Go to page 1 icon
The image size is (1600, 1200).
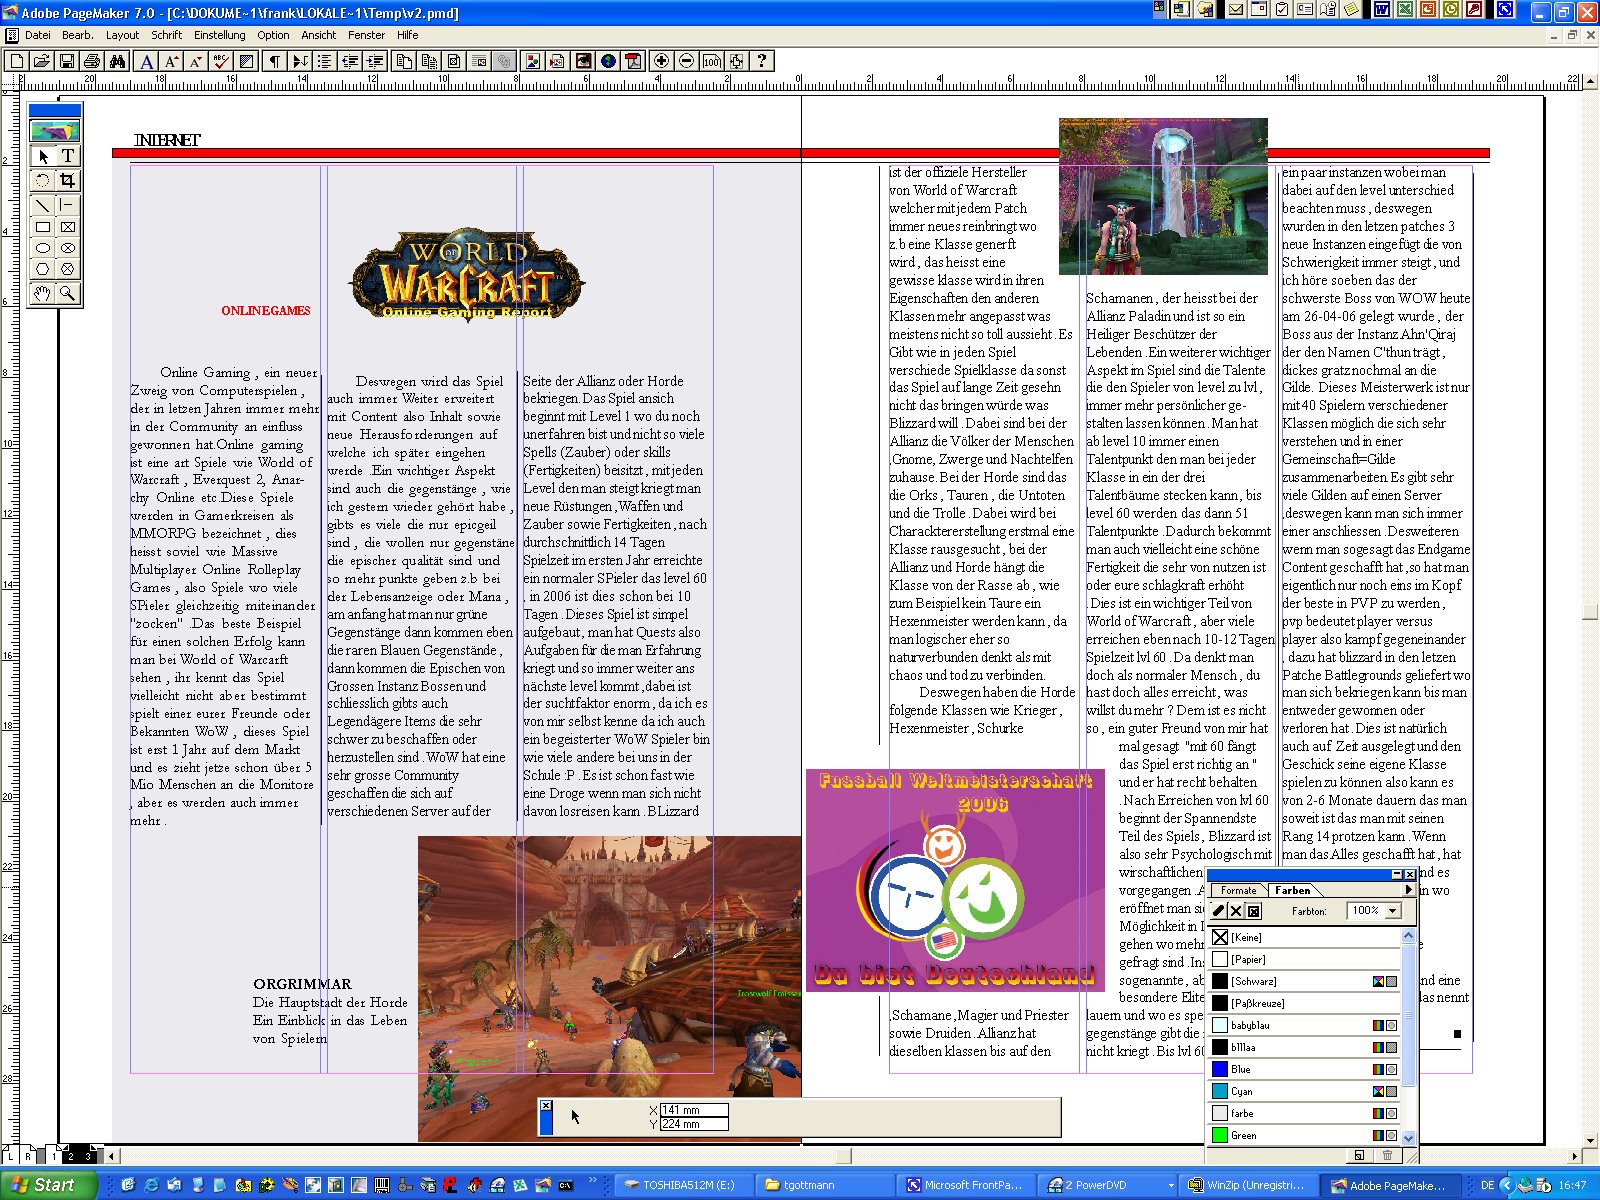click(x=53, y=1156)
